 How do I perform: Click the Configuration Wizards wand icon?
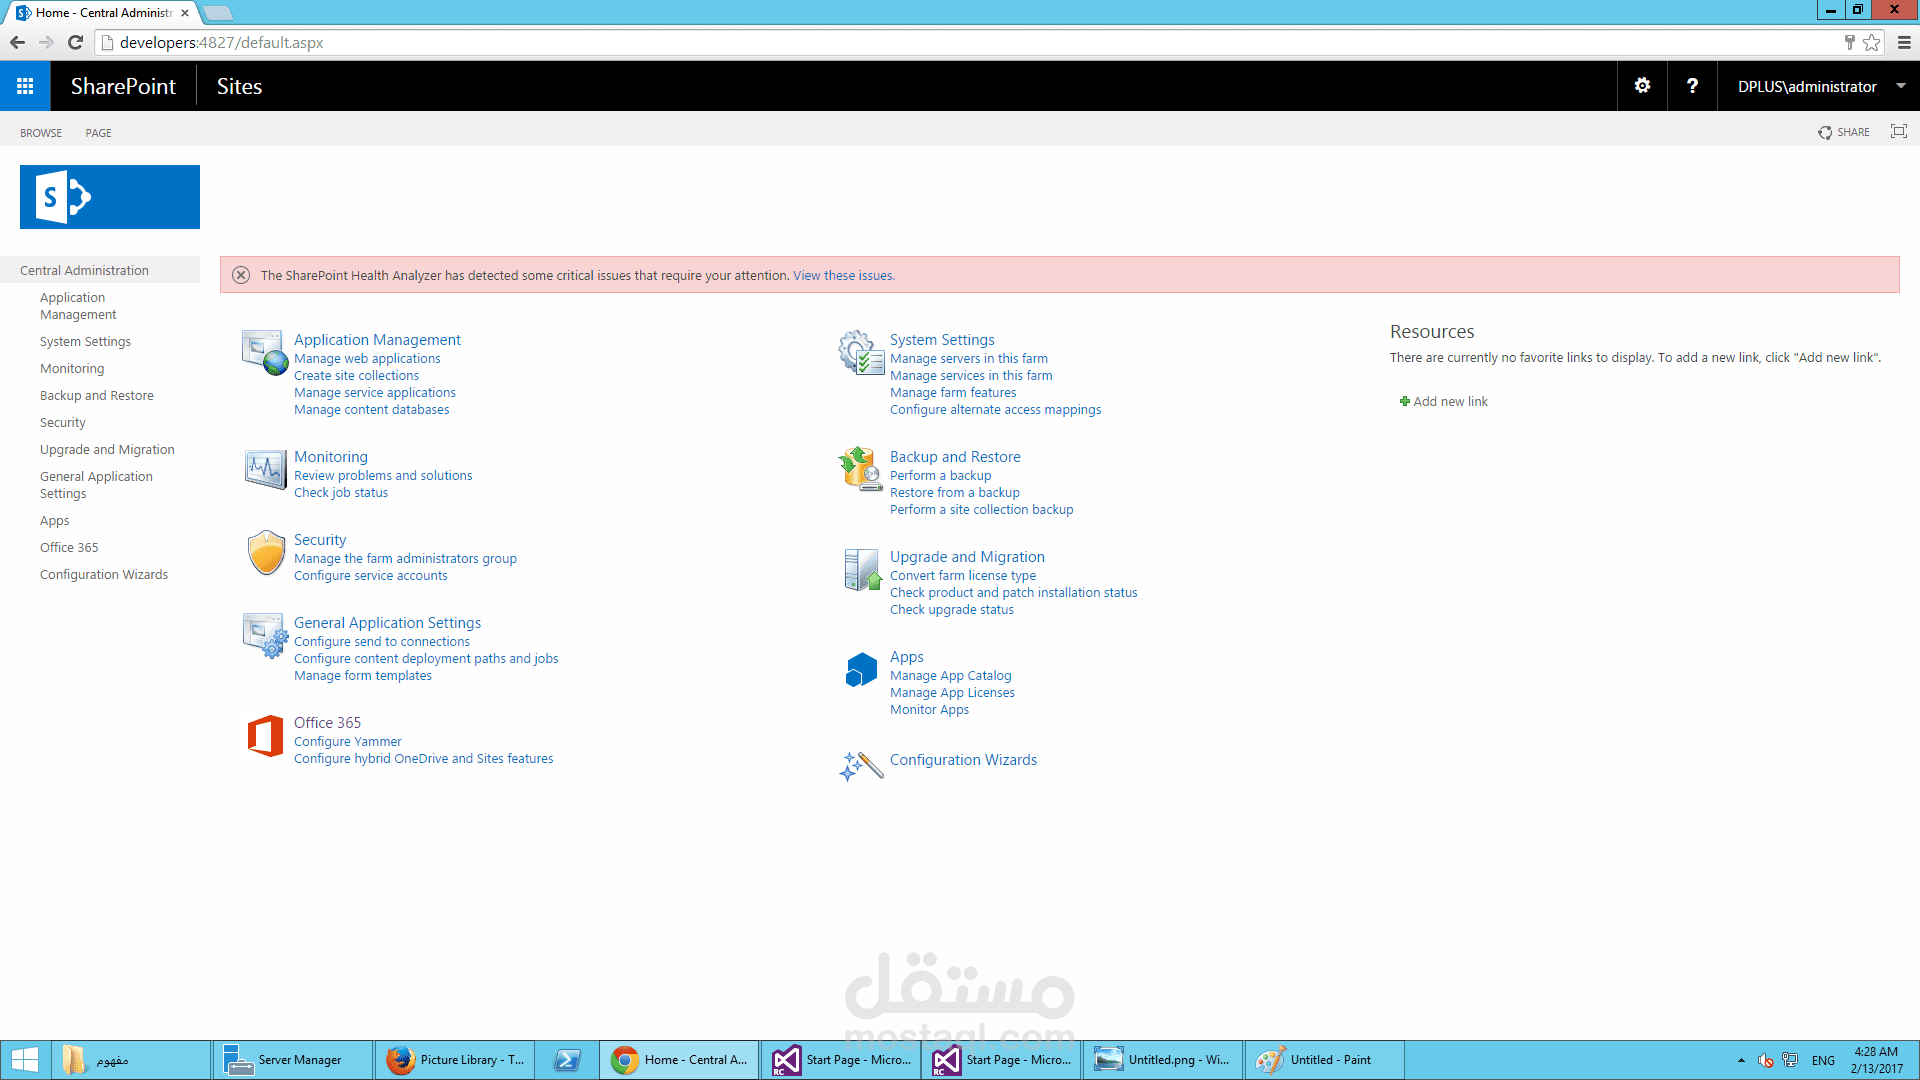[861, 766]
